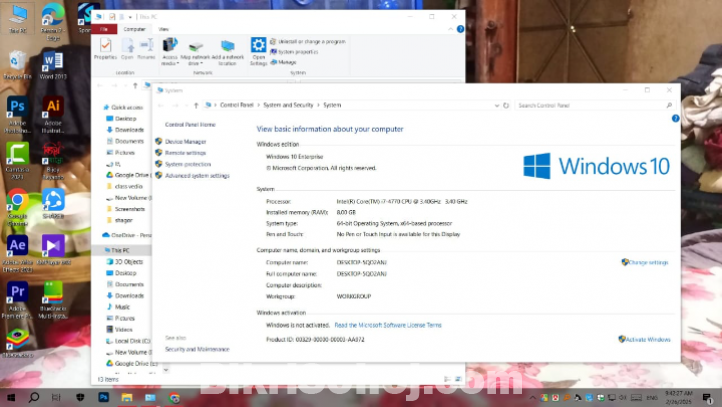
Task: Select Adobe After Effects desktop shortcut
Action: click(17, 253)
